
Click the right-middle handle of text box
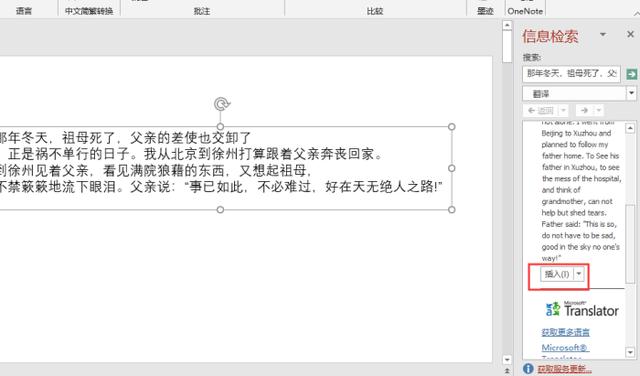451,168
